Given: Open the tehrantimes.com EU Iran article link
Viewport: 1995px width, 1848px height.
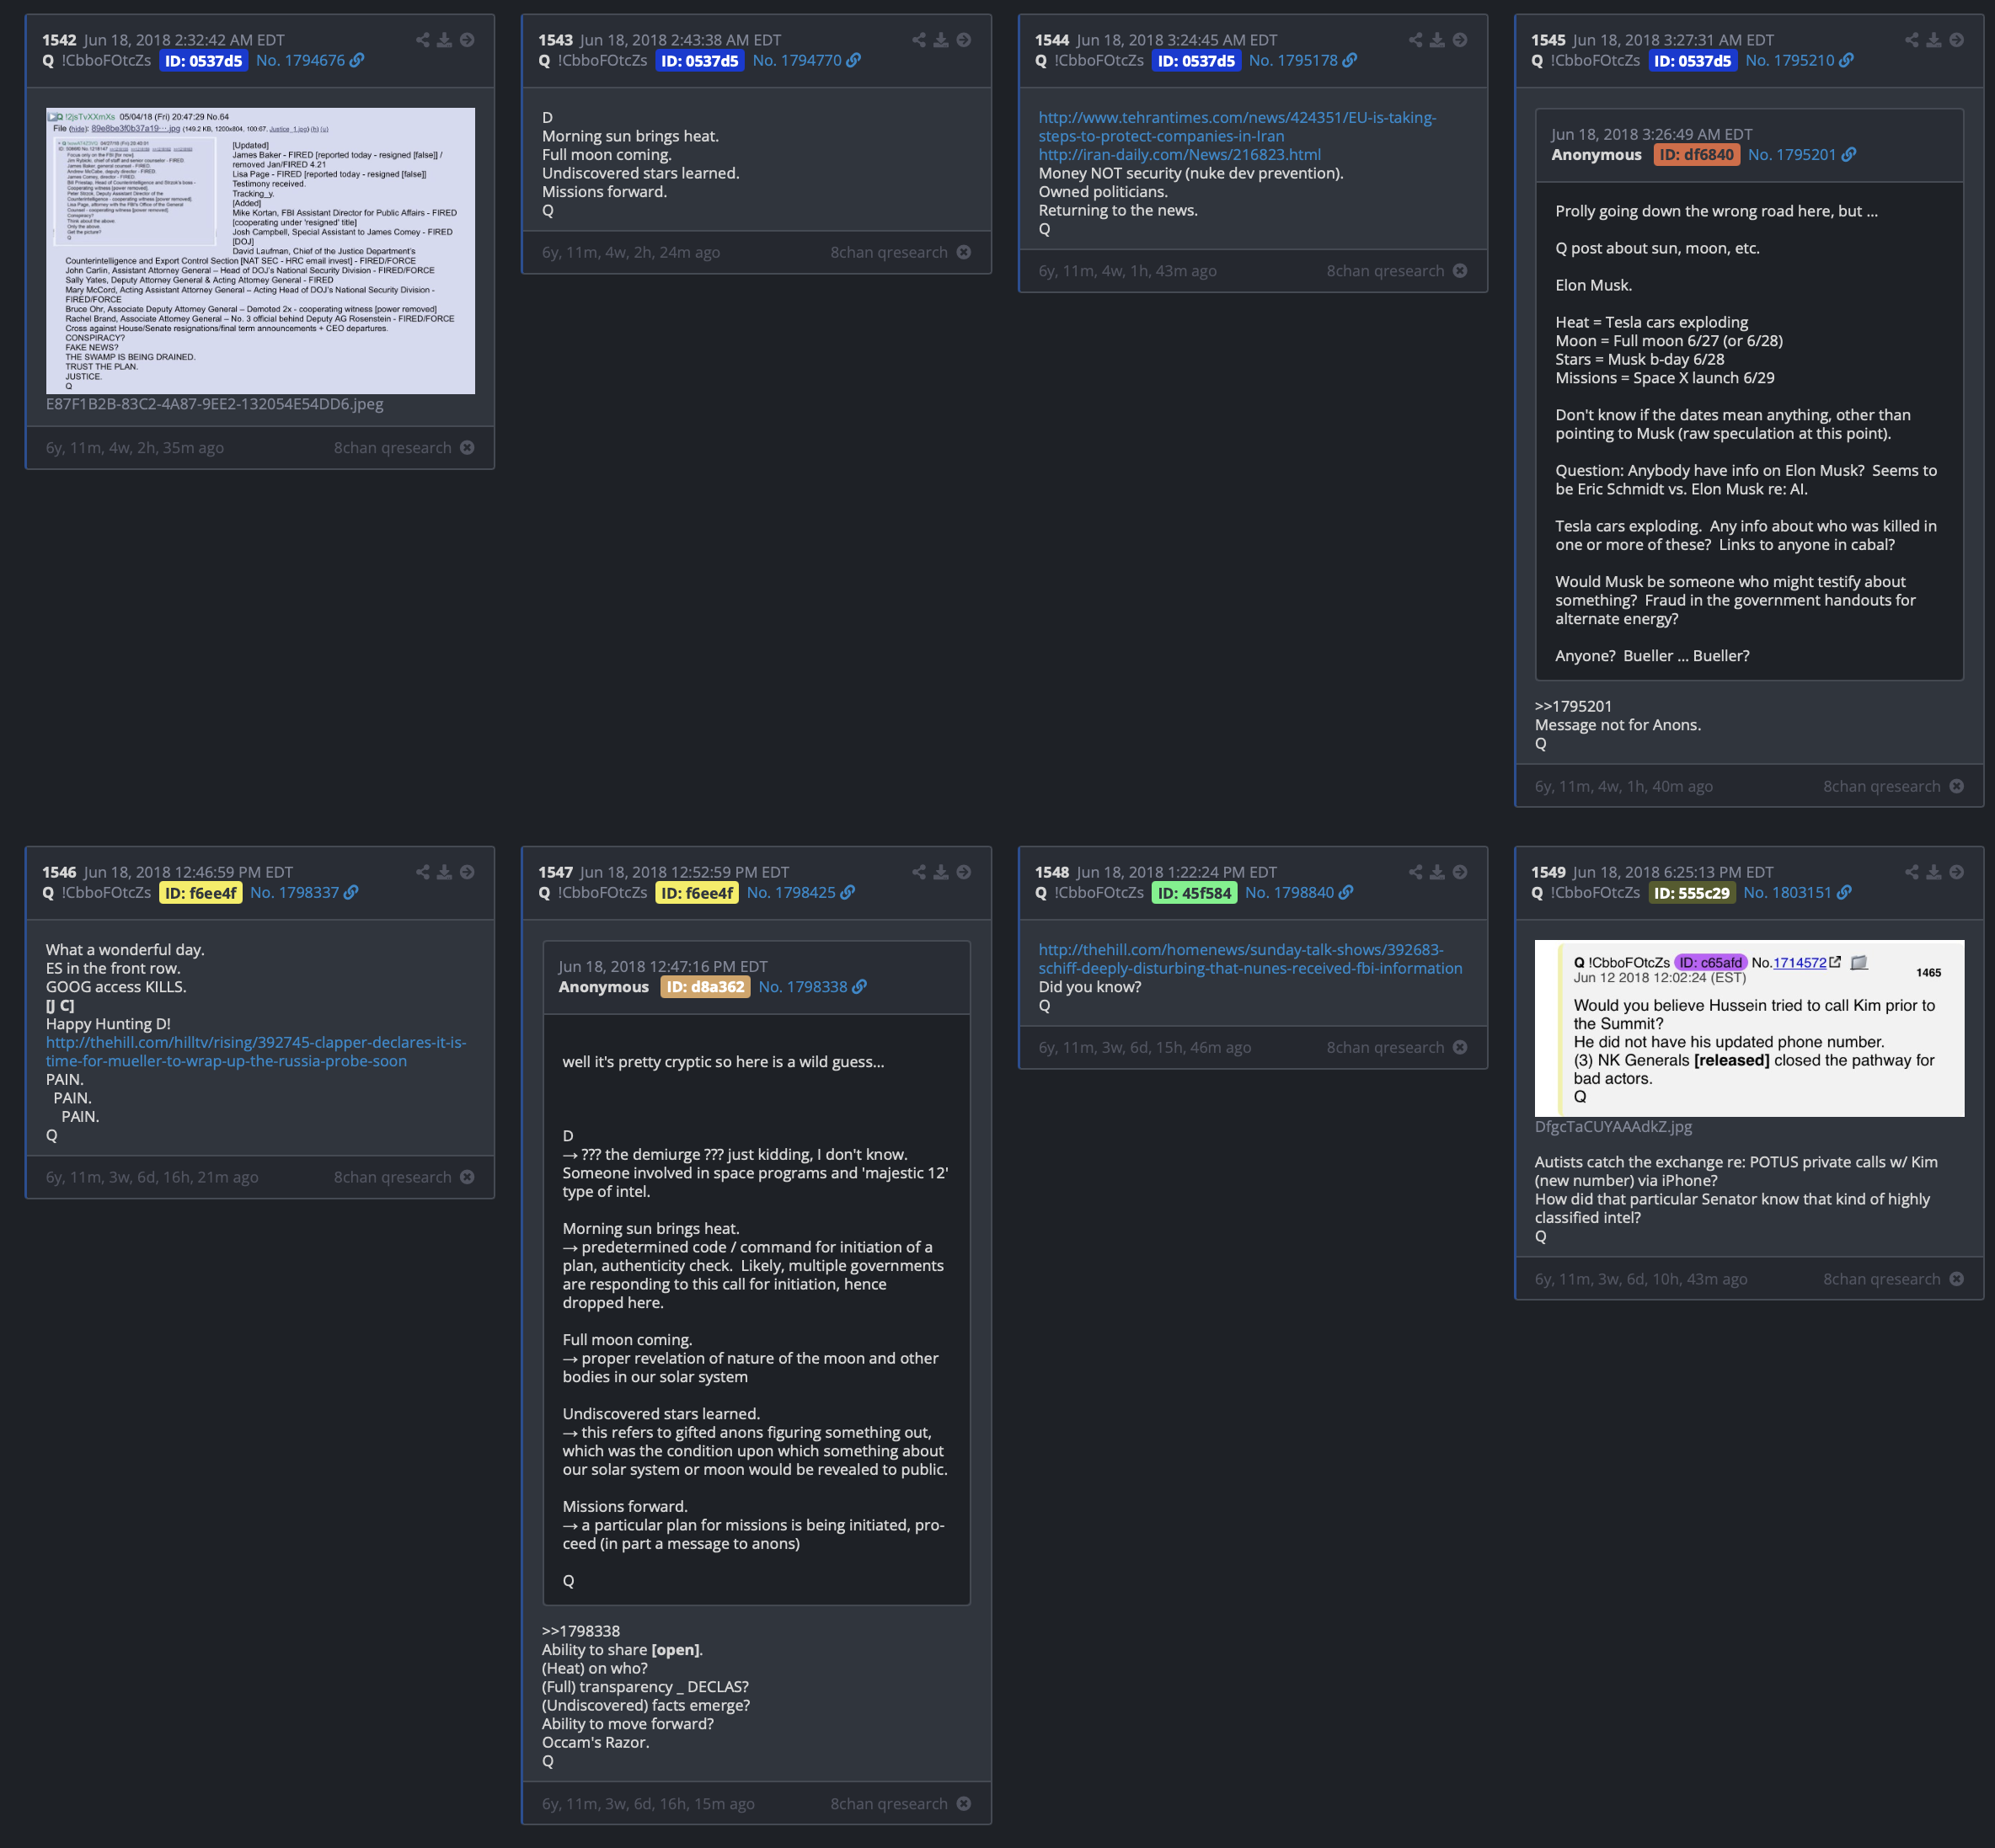Looking at the screenshot, I should [x=1237, y=127].
